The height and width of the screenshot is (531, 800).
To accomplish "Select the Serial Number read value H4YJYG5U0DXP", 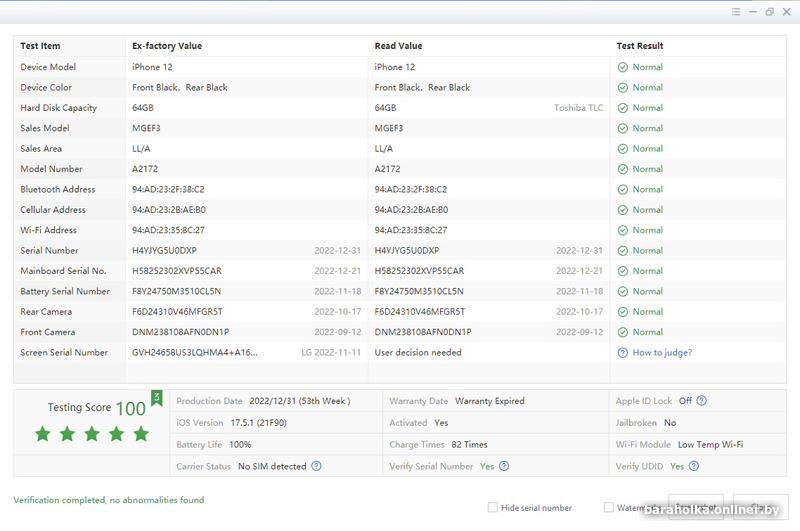I will 407,251.
